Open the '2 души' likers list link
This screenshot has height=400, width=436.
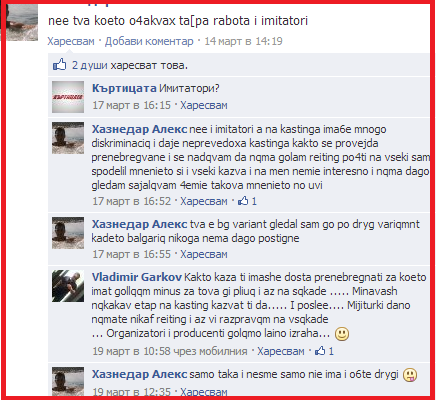(90, 65)
